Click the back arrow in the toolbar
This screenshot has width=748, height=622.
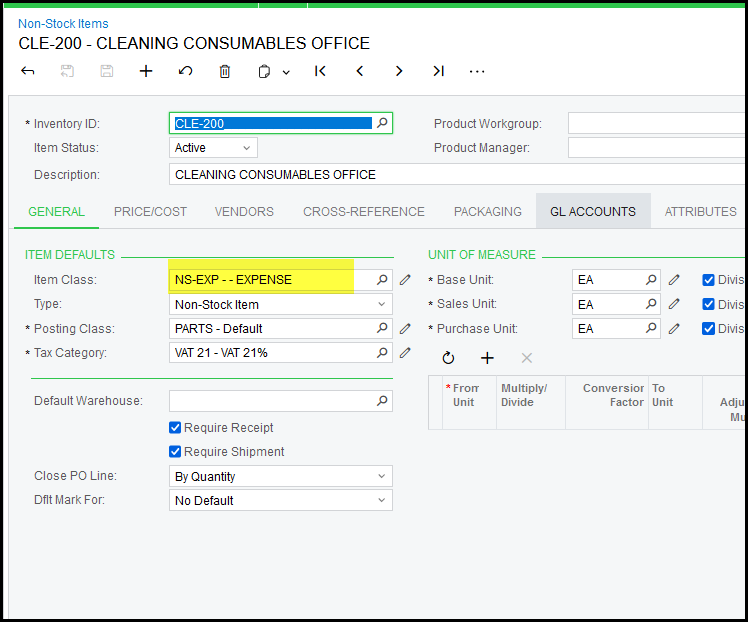pos(28,71)
